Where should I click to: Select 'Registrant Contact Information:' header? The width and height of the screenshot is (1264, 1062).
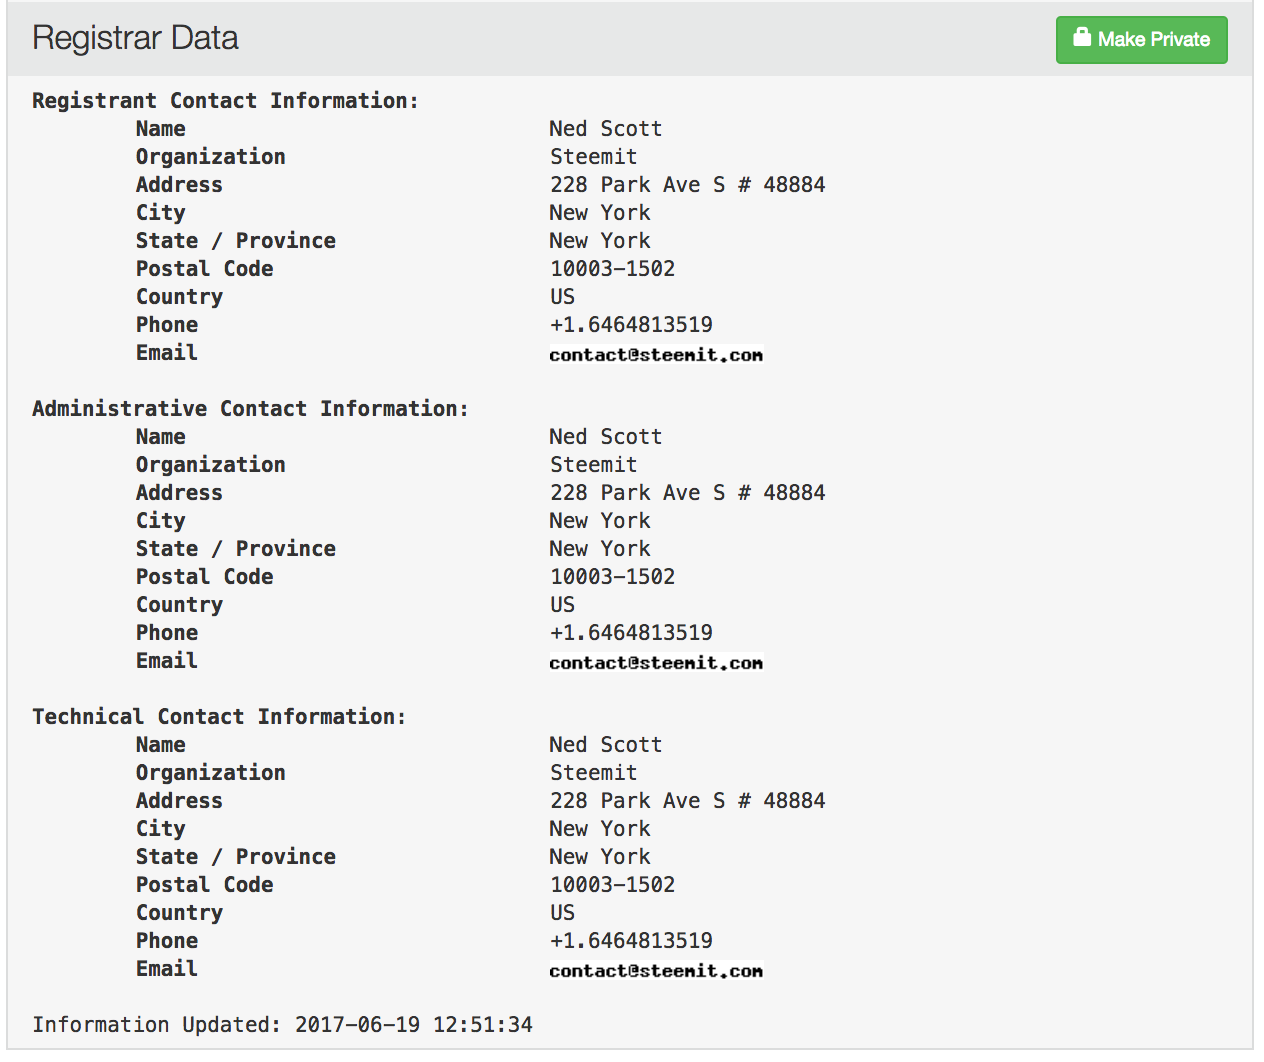(x=225, y=101)
